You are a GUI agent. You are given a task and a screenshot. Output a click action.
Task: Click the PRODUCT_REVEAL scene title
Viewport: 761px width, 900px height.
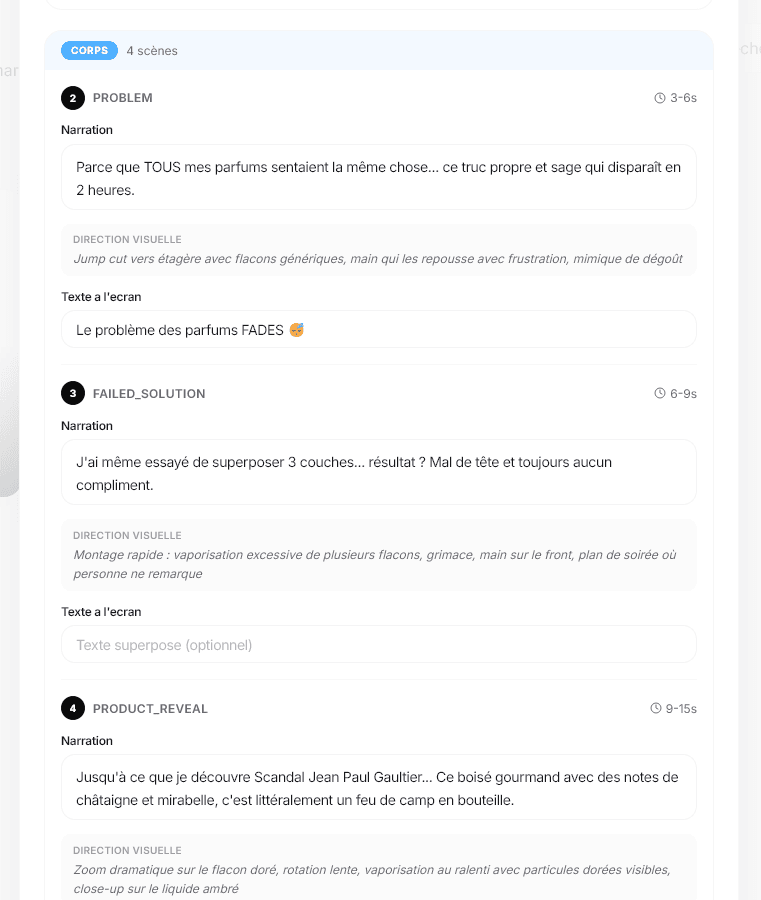click(150, 709)
